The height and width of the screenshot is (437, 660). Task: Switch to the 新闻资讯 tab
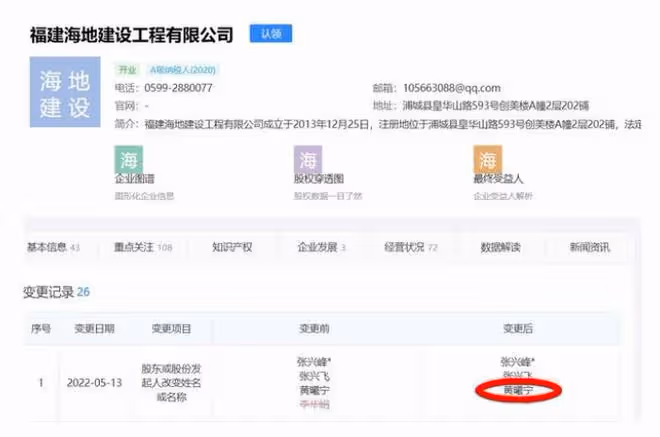point(590,247)
